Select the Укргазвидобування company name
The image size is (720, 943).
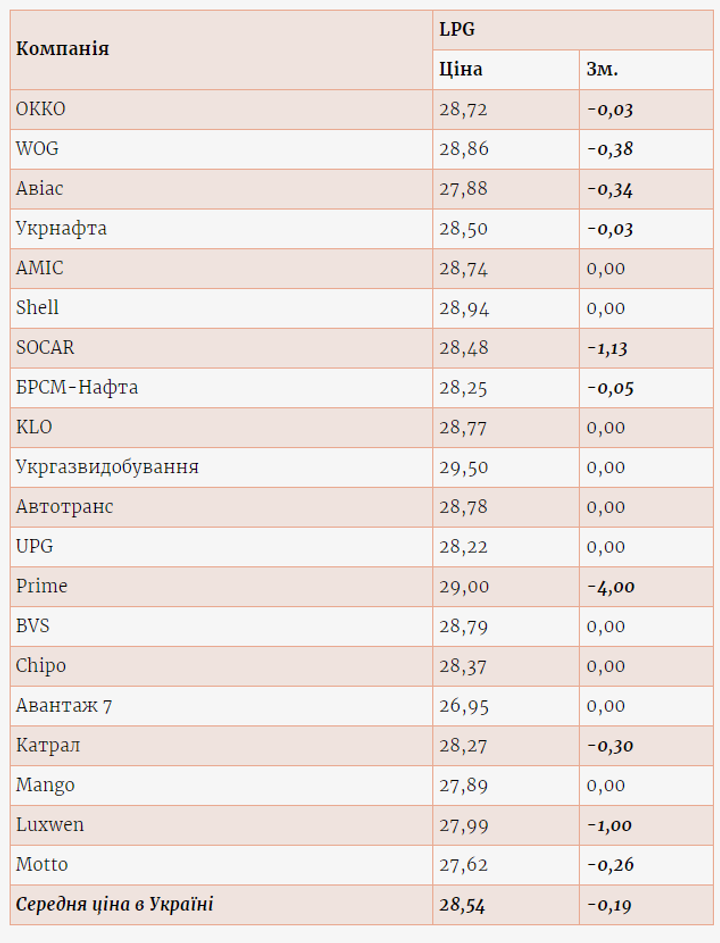tap(107, 467)
